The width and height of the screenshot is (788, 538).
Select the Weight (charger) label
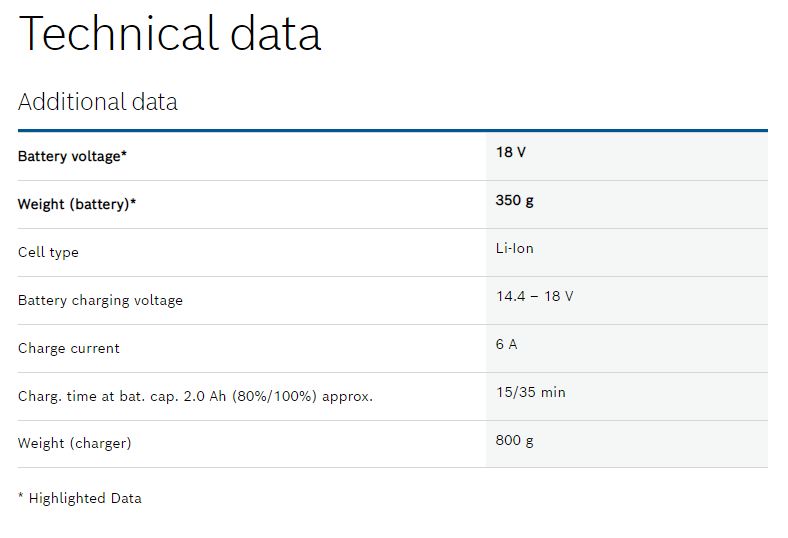[75, 443]
